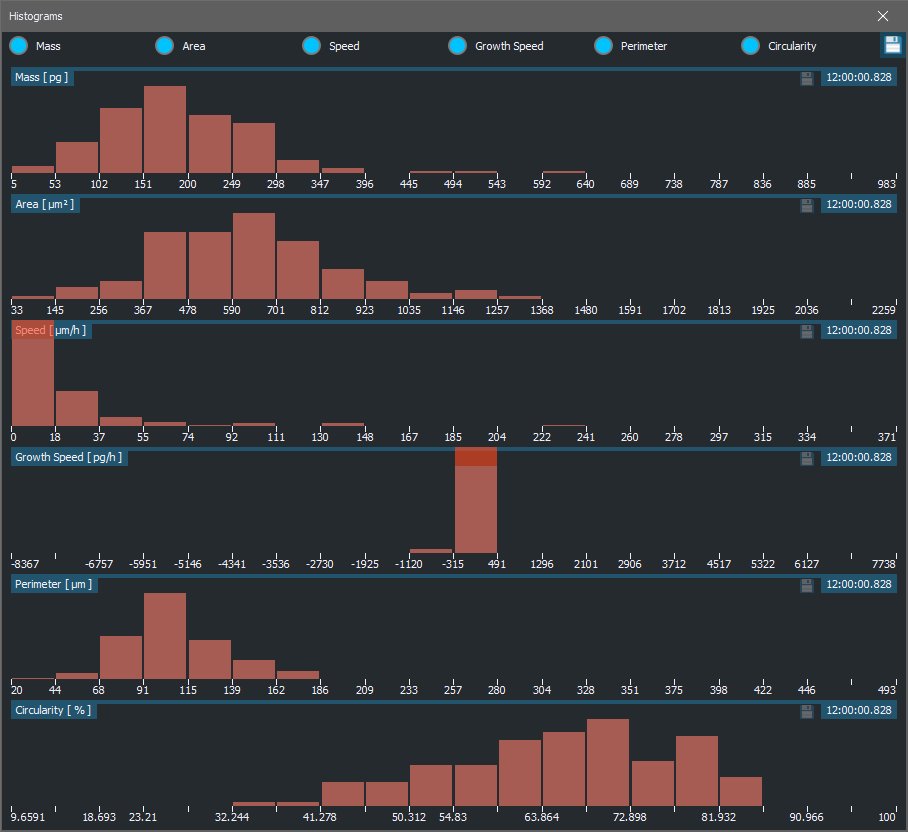Select the tallest Circularity histogram bar
Viewport: 908px width, 832px height.
pos(608,762)
